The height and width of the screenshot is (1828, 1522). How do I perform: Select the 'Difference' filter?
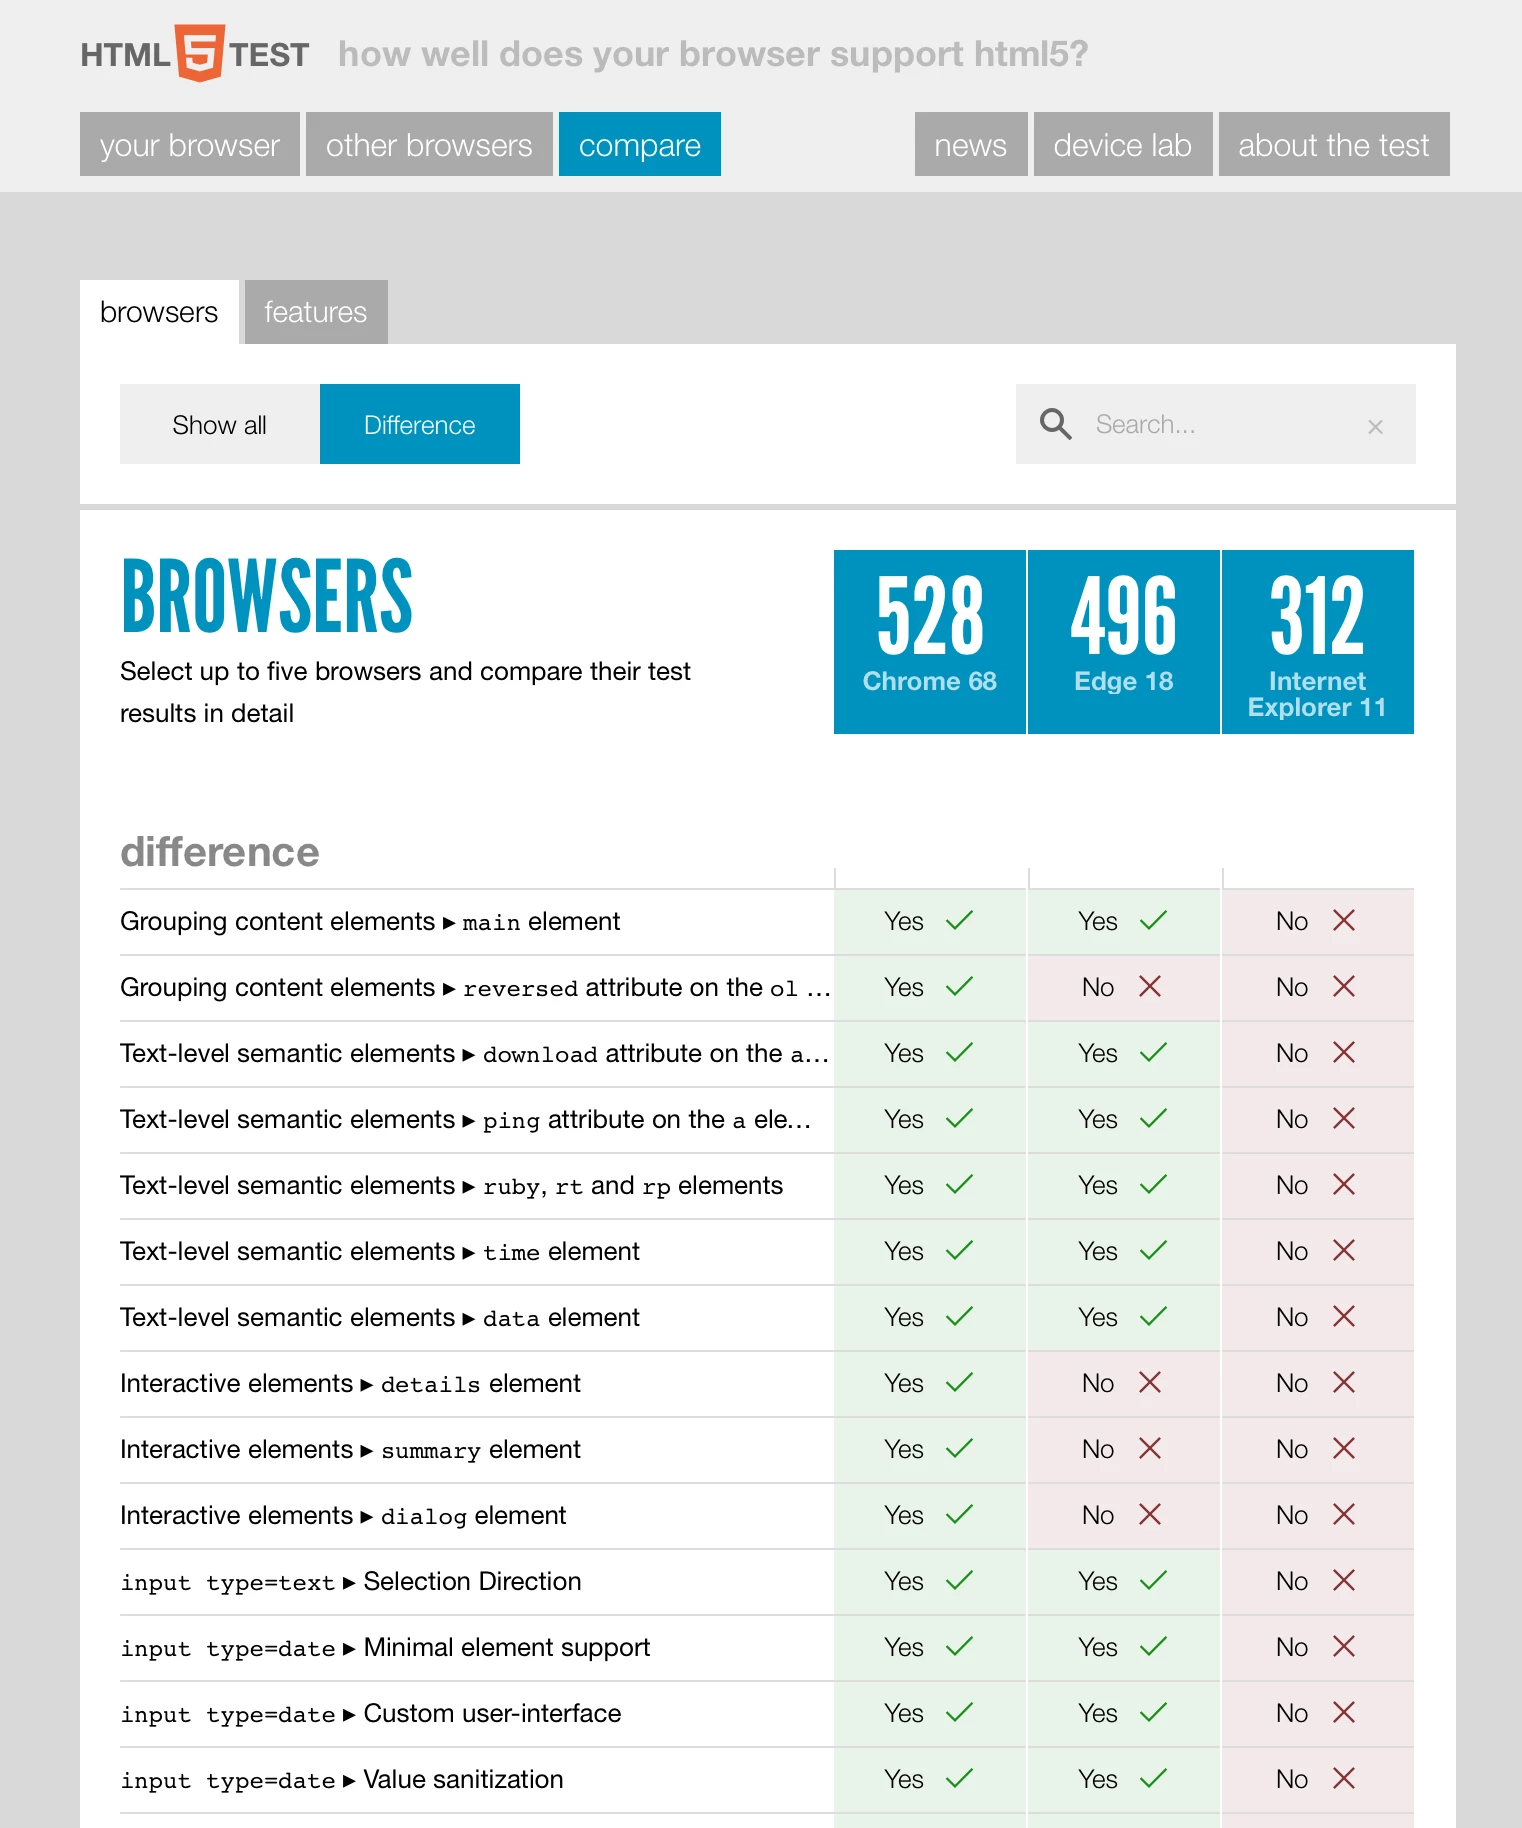click(x=420, y=424)
